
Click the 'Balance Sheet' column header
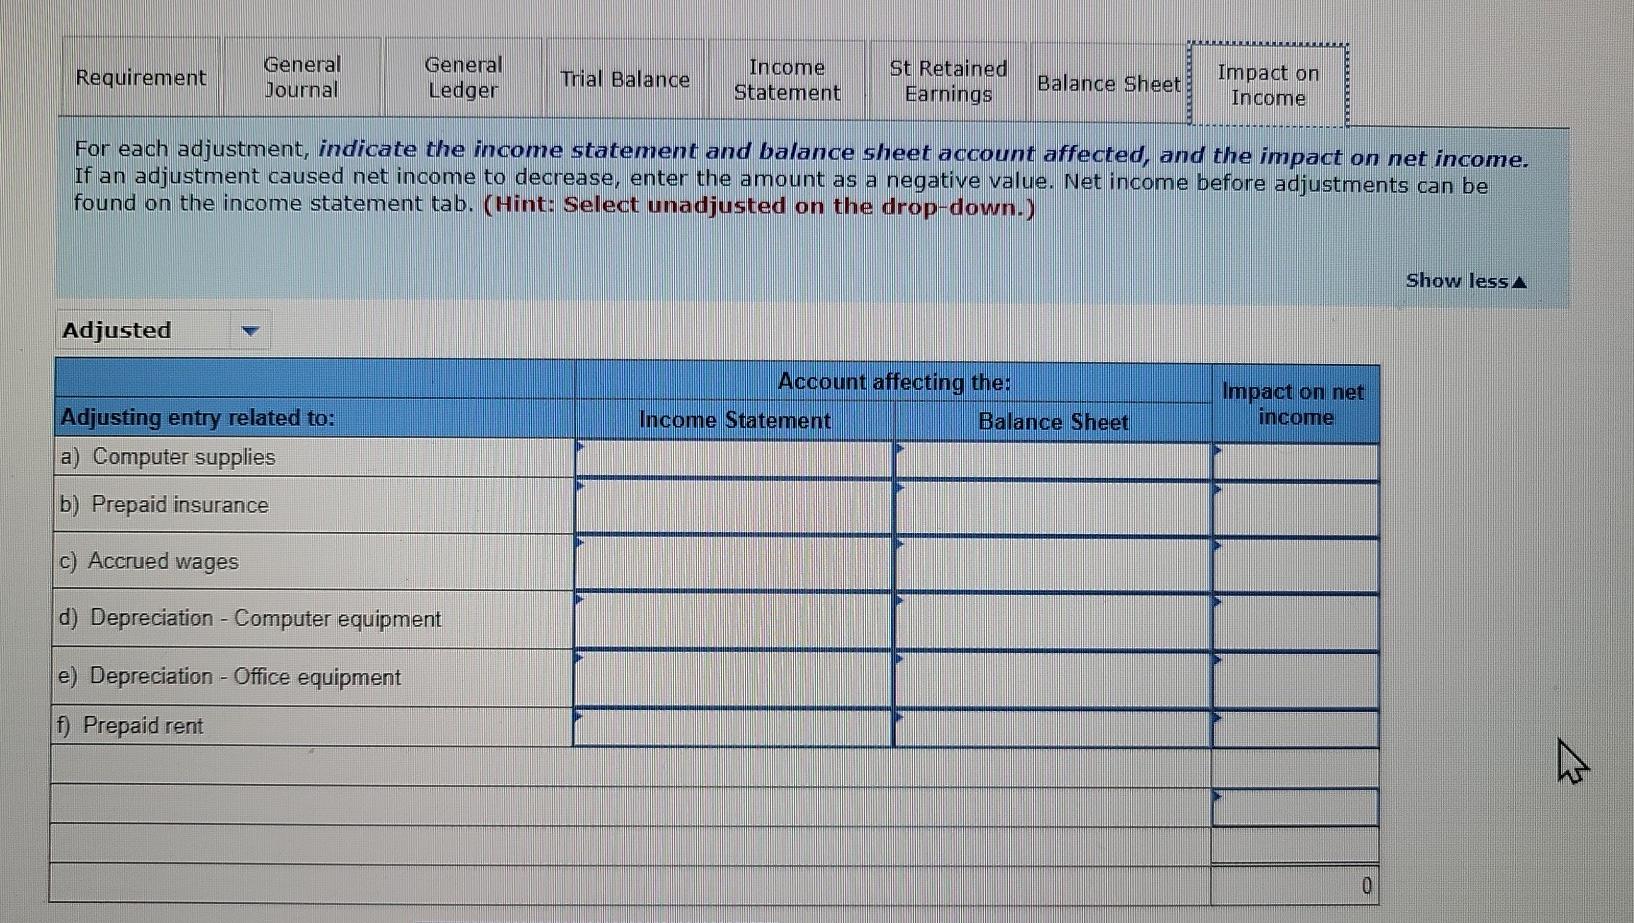coord(1053,422)
